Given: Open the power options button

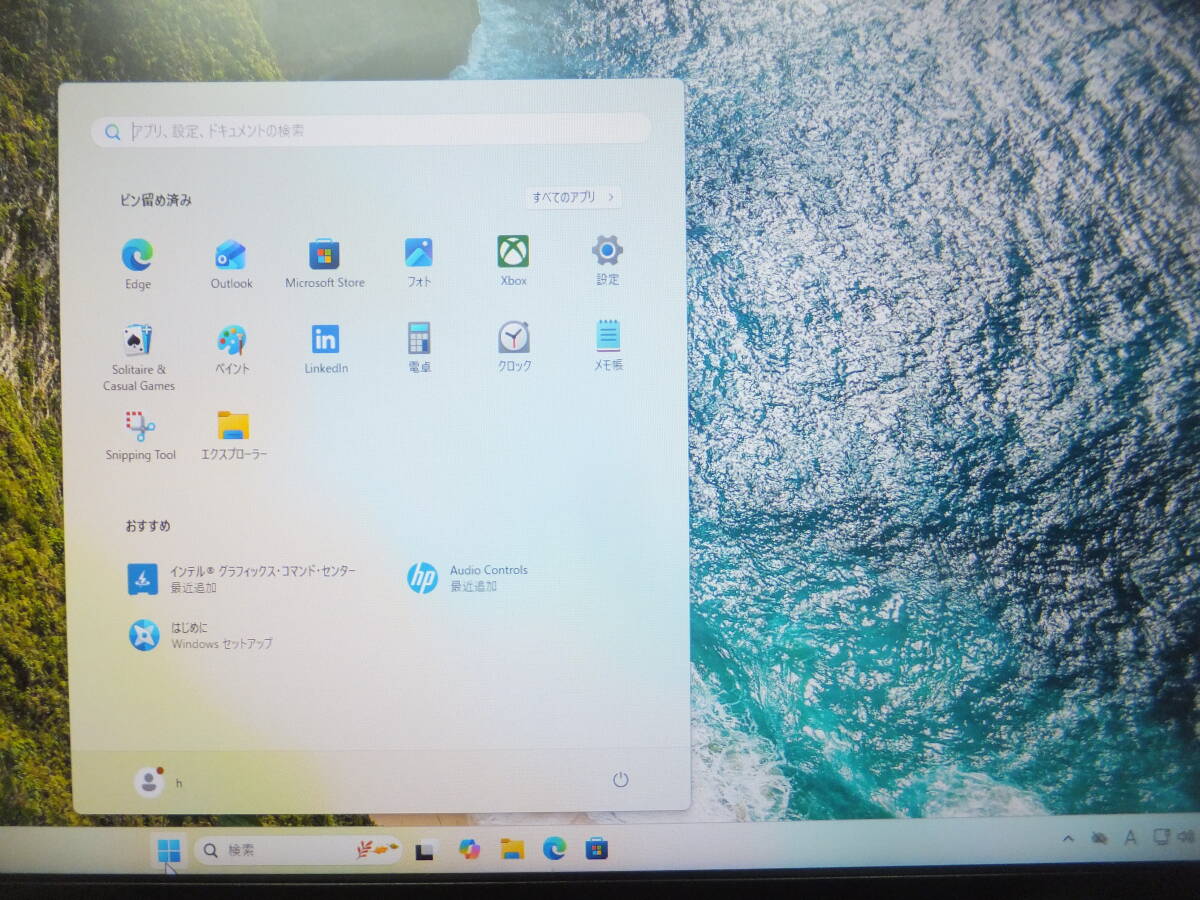Looking at the screenshot, I should pyautogui.click(x=620, y=779).
